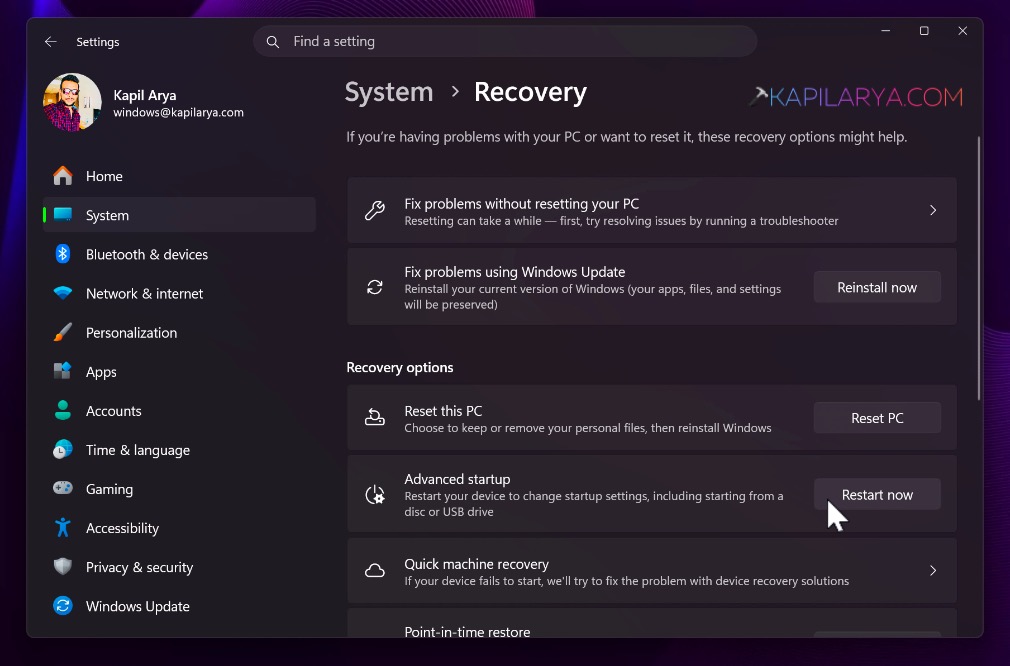The image size is (1010, 666).
Task: Click the Accessibility figure icon
Action: coord(62,528)
